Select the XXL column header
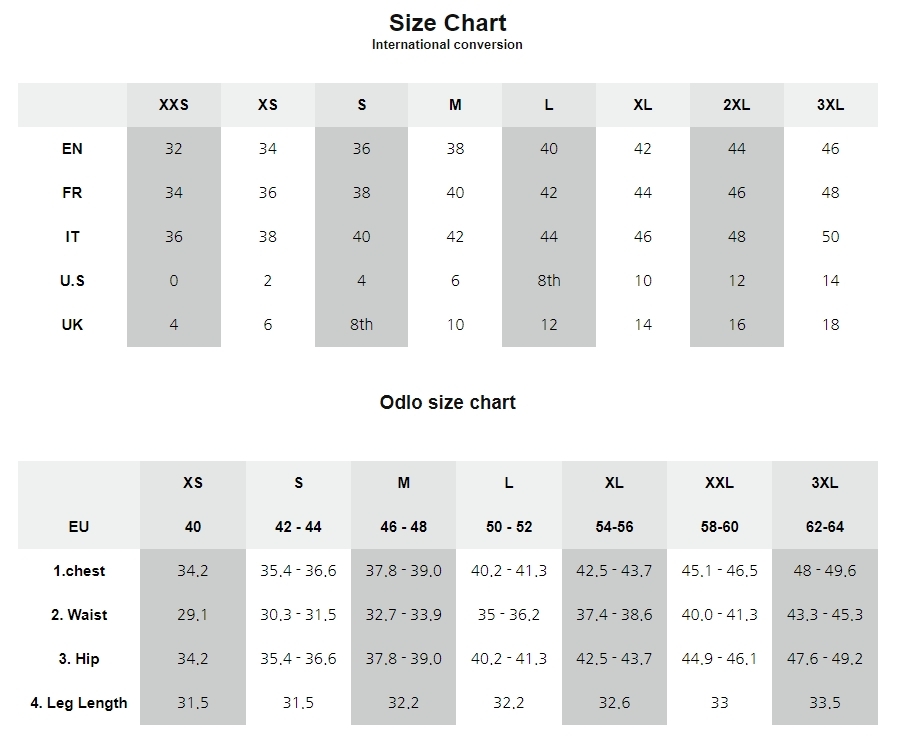This screenshot has width=911, height=744. point(719,483)
